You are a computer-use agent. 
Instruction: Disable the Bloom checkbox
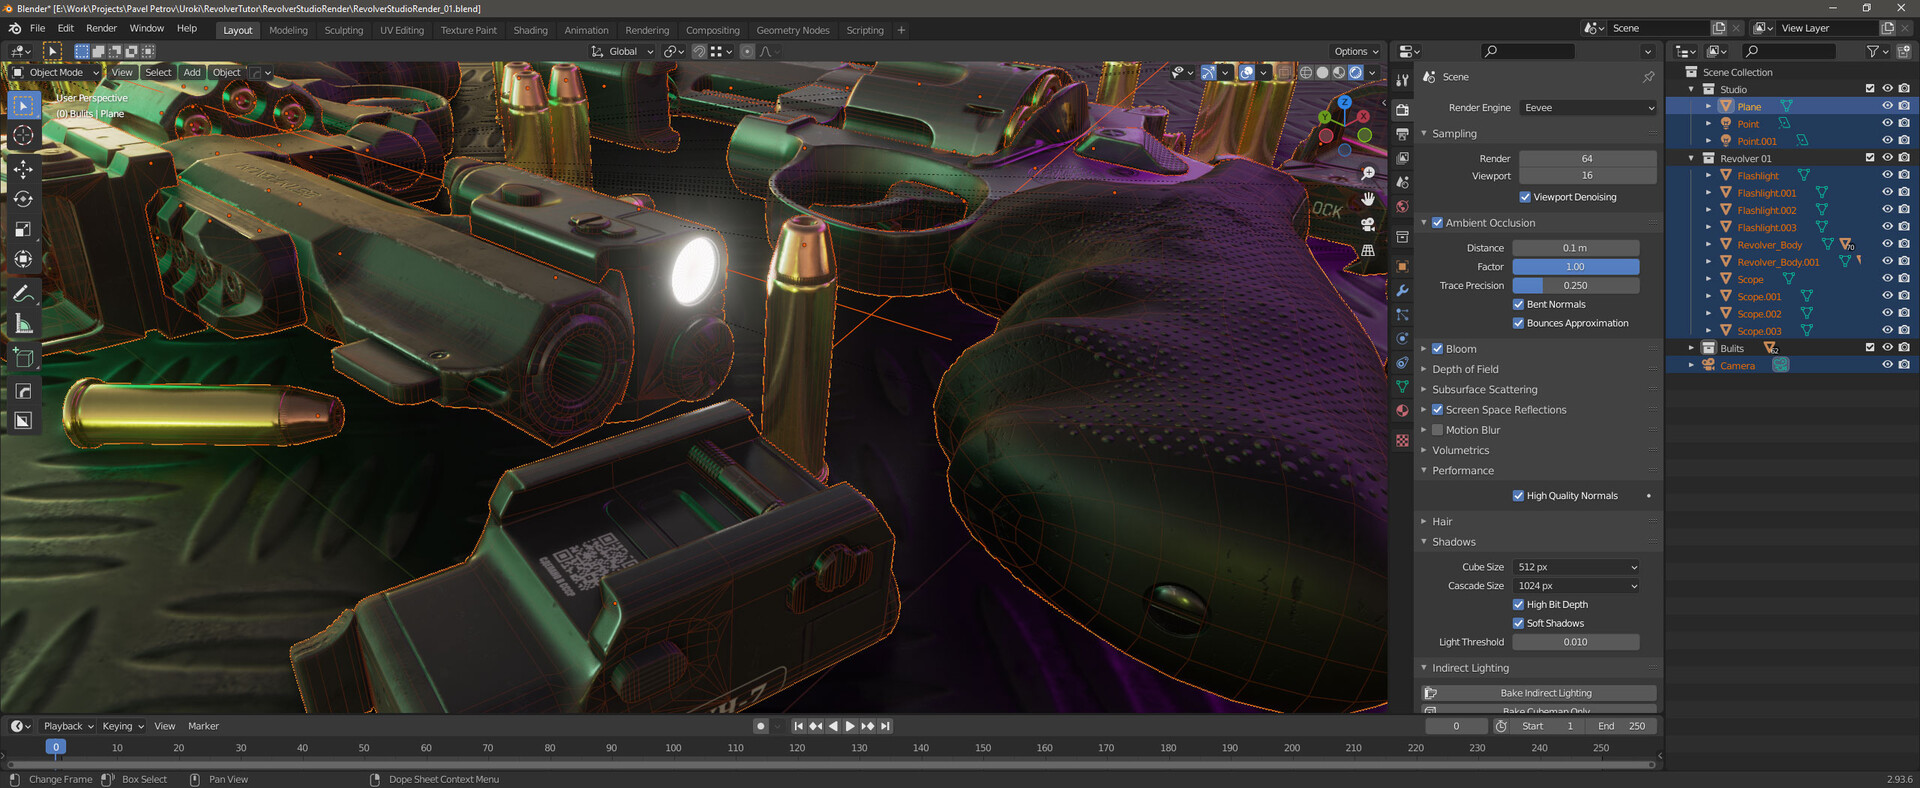(x=1437, y=349)
